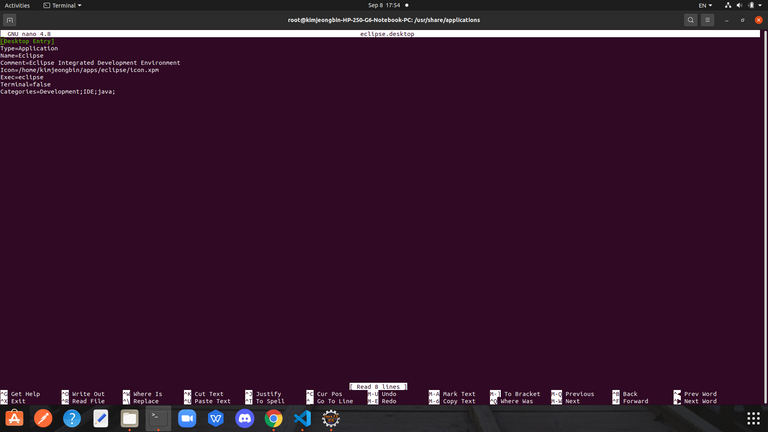This screenshot has height=432, width=768.
Task: Launch Ubuntu Software from the dock
Action: point(14,419)
